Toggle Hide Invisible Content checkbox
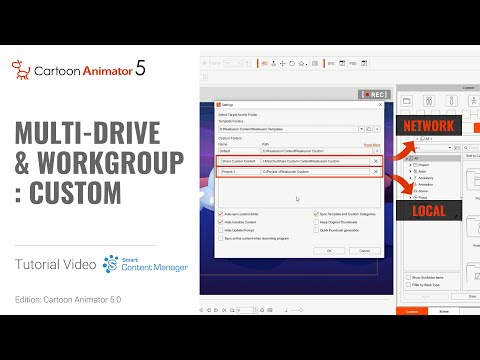The height and width of the screenshot is (360, 480). tap(220, 222)
